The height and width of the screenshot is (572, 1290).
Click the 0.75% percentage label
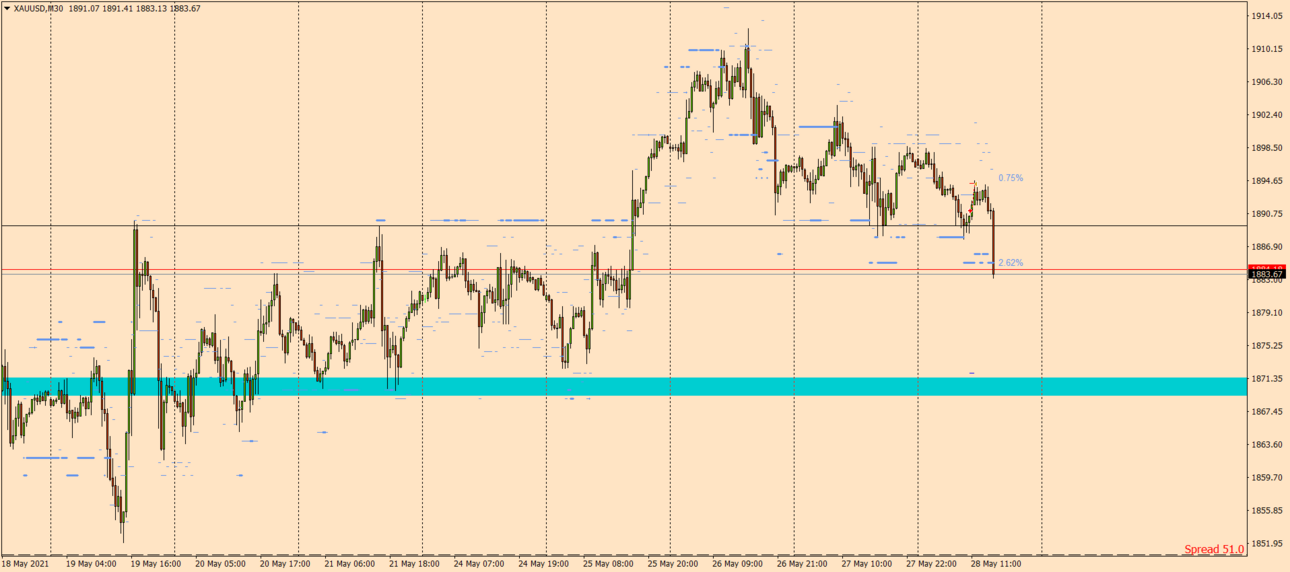pyautogui.click(x=1010, y=178)
